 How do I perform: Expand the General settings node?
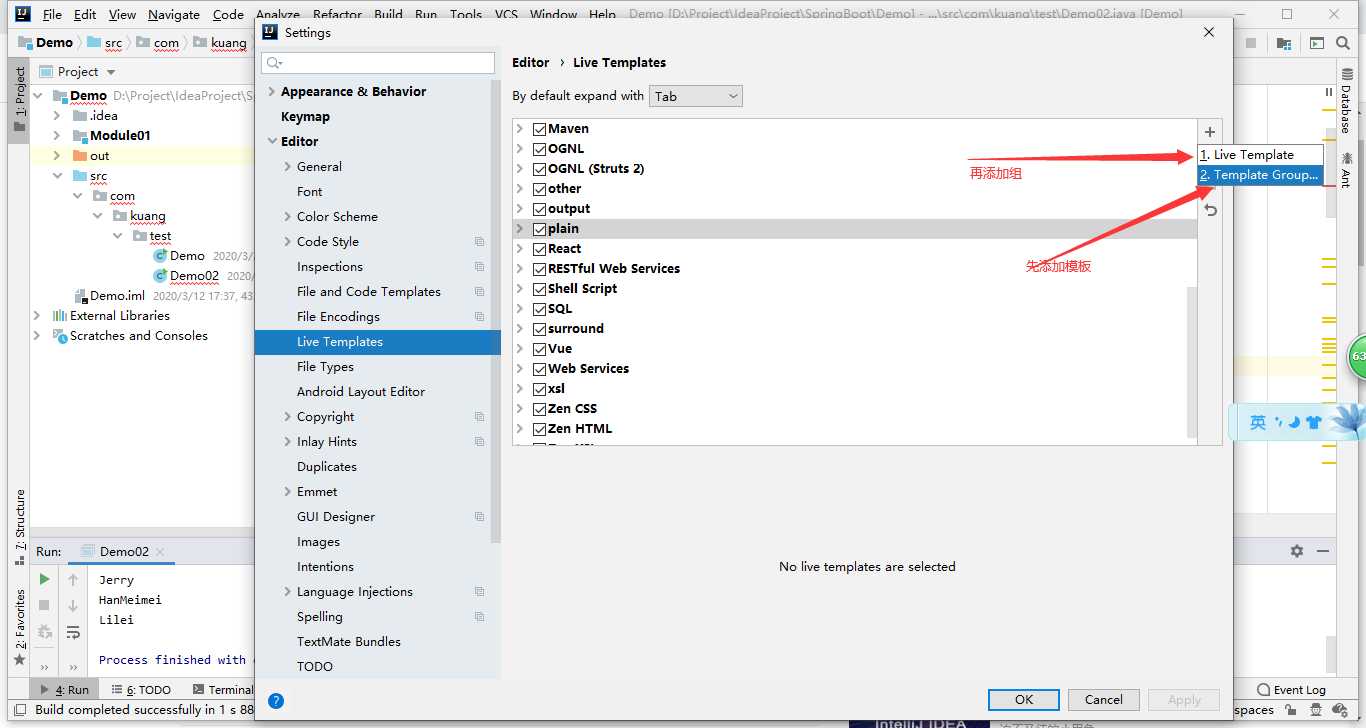[288, 167]
